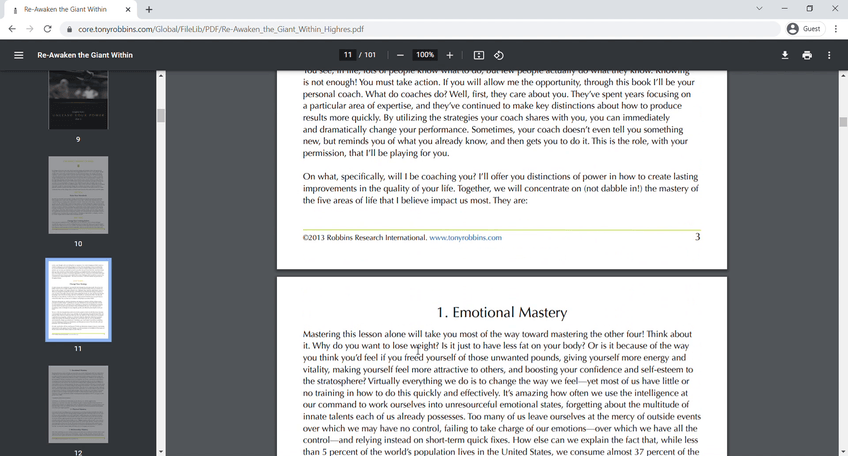Image resolution: width=848 pixels, height=456 pixels.
Task: Open the www.tonyrobbins.com link
Action: [x=465, y=238]
